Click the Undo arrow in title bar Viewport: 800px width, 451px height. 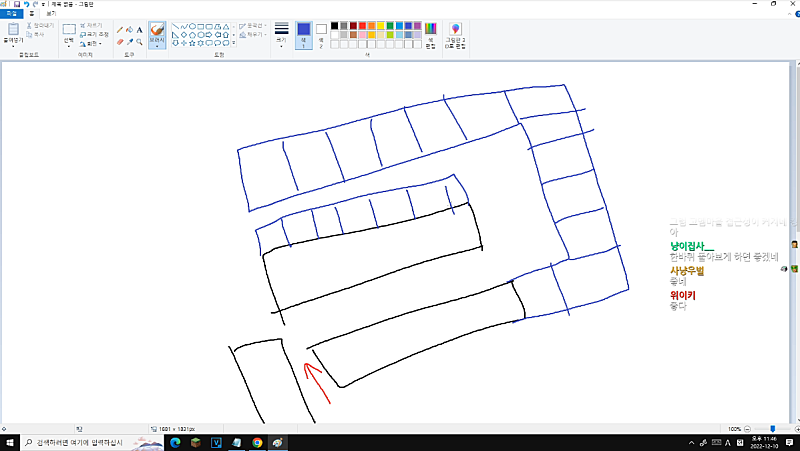click(26, 4)
